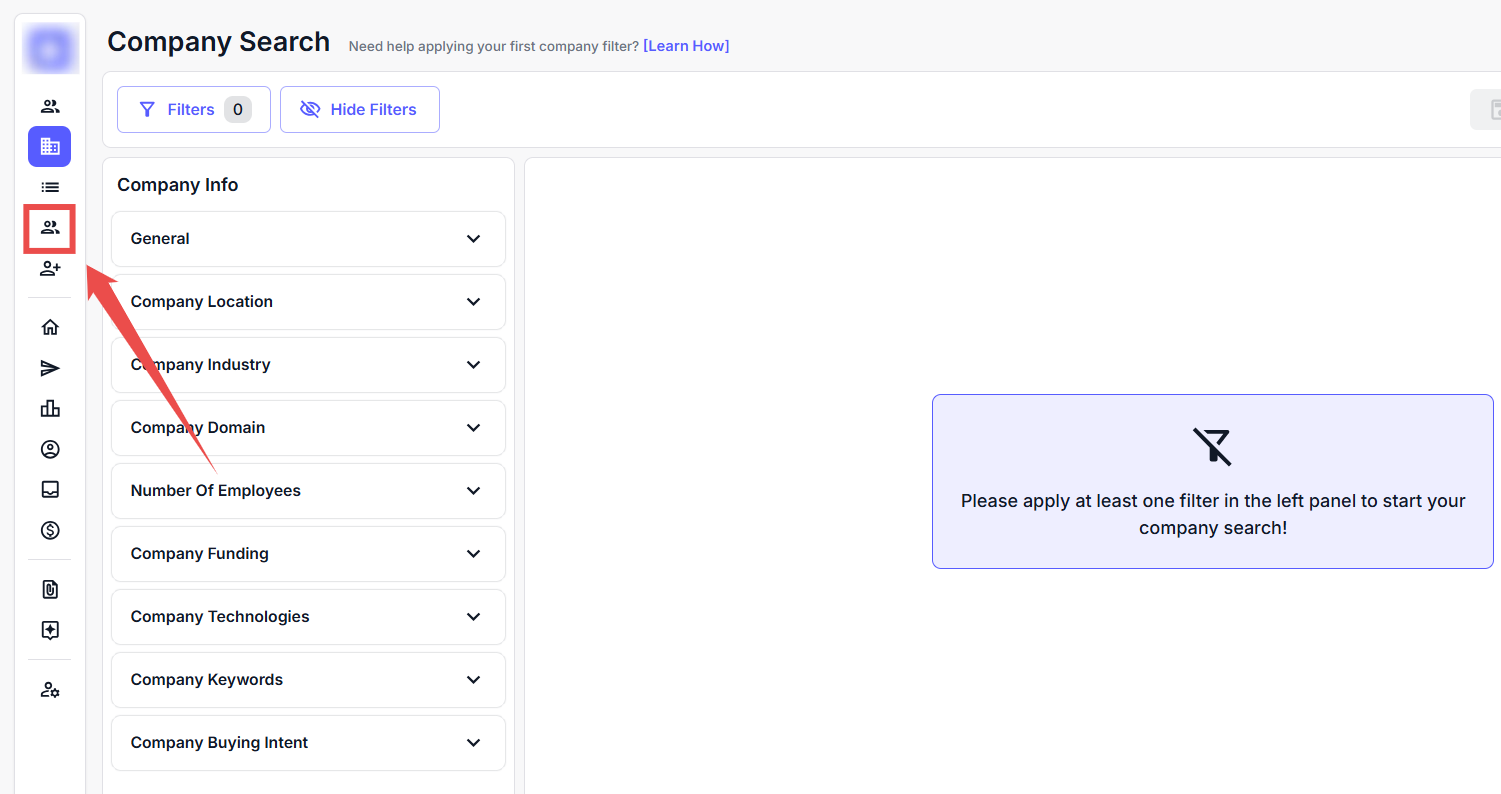Image resolution: width=1501 pixels, height=794 pixels.
Task: Open the inbox tray icon
Action: [x=50, y=489]
